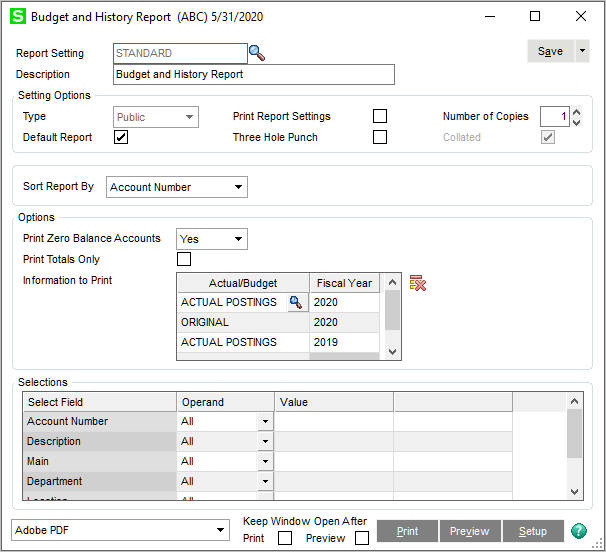The image size is (606, 552).
Task: Check the Print Totals Only box
Action: coord(184,260)
